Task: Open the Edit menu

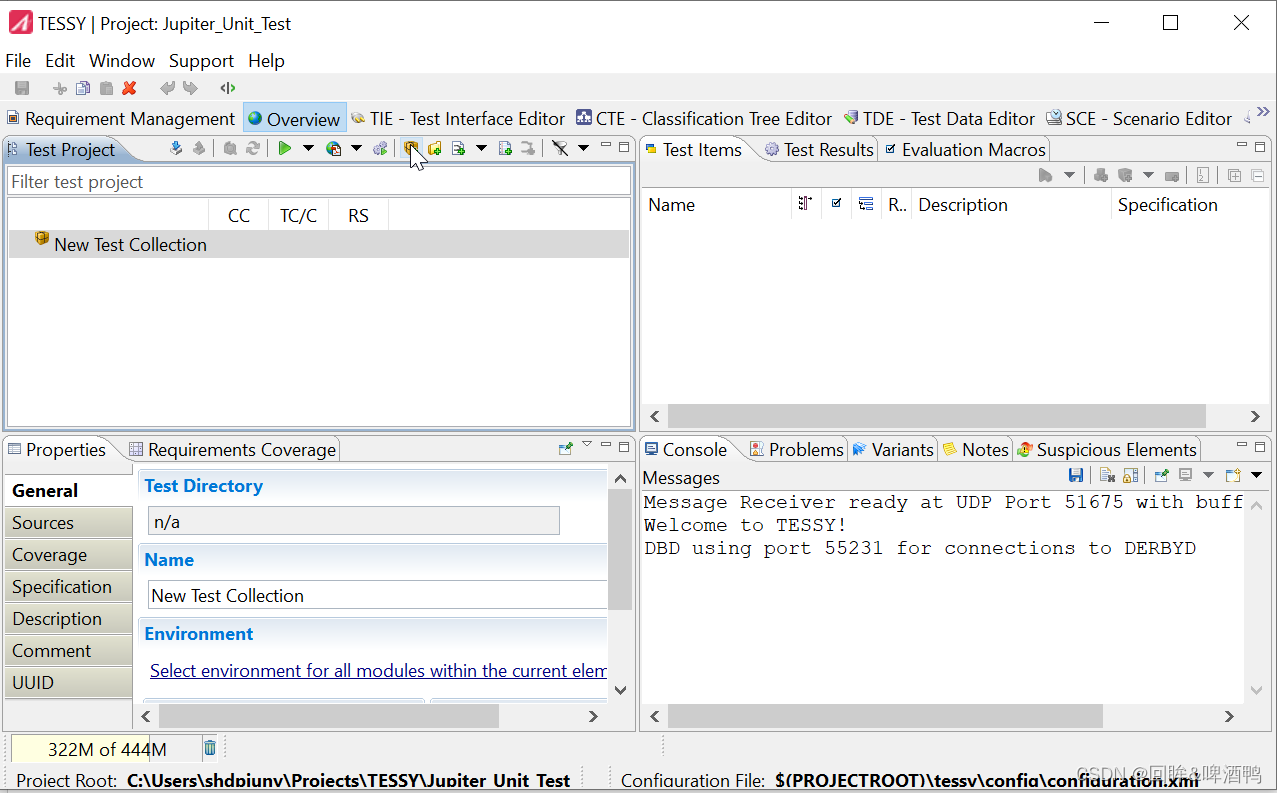Action: coord(60,61)
